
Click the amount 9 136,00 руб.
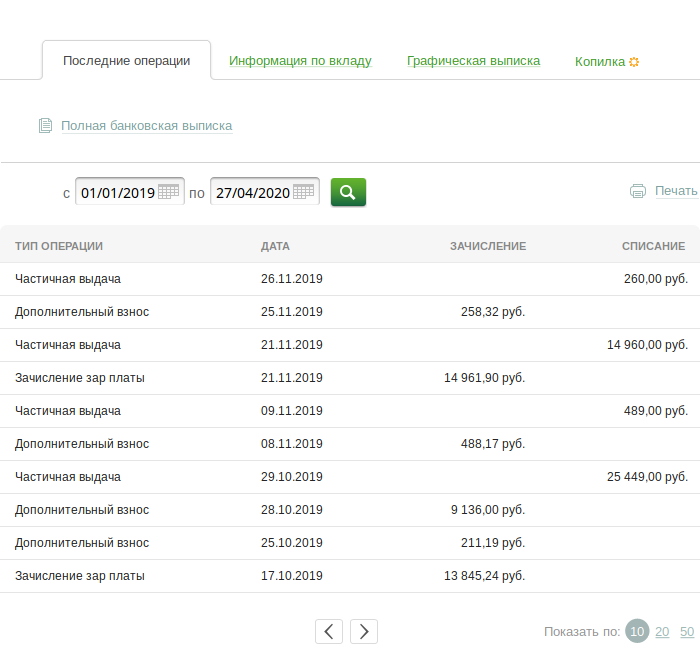(488, 510)
